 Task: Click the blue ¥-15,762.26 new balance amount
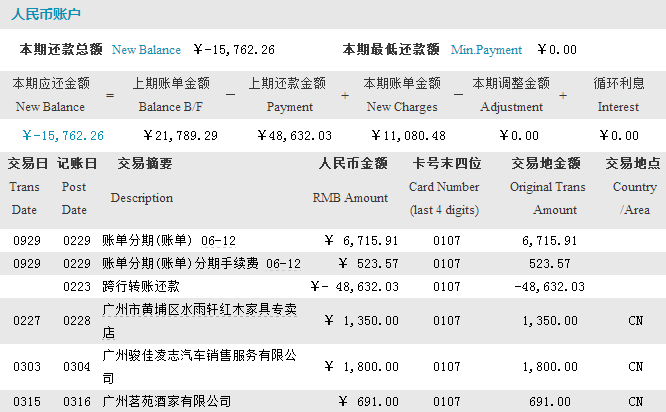[62, 135]
